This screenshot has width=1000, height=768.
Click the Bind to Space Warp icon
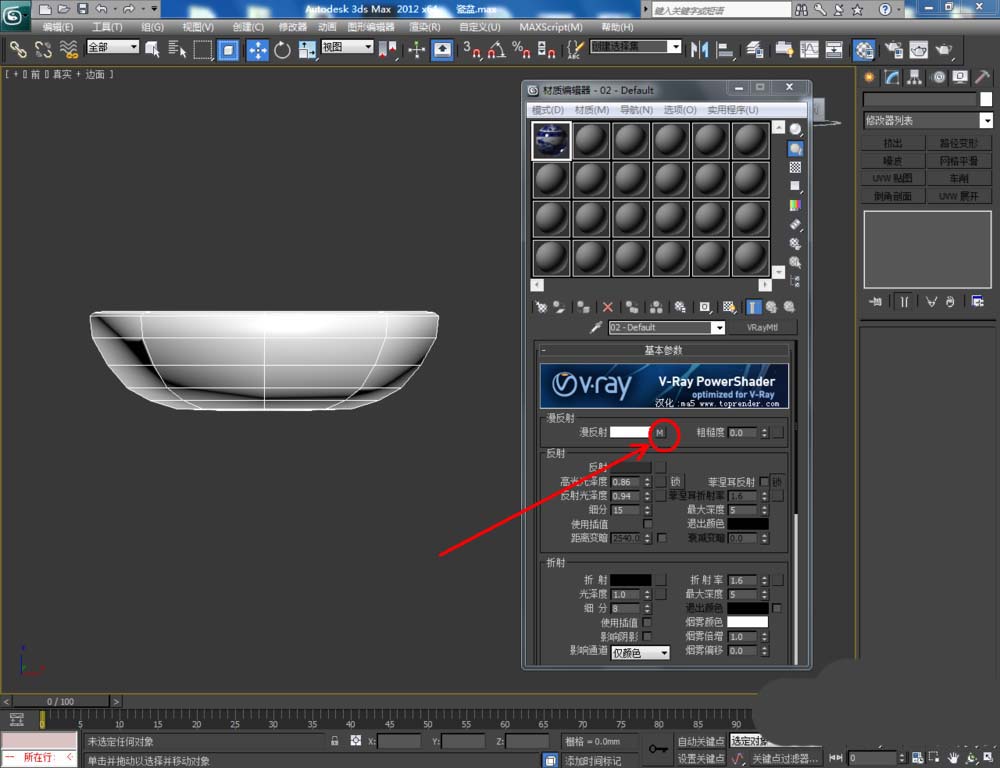click(68, 50)
